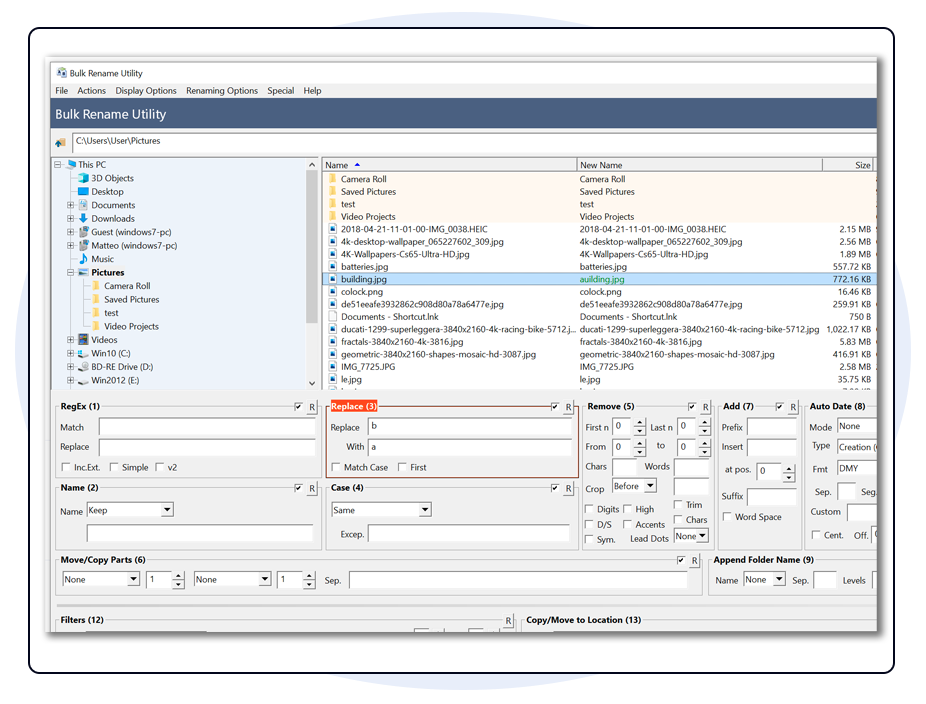Image resolution: width=926 pixels, height=704 pixels.
Task: Click the Camera Roll folder icon in file list
Action: pyautogui.click(x=332, y=178)
